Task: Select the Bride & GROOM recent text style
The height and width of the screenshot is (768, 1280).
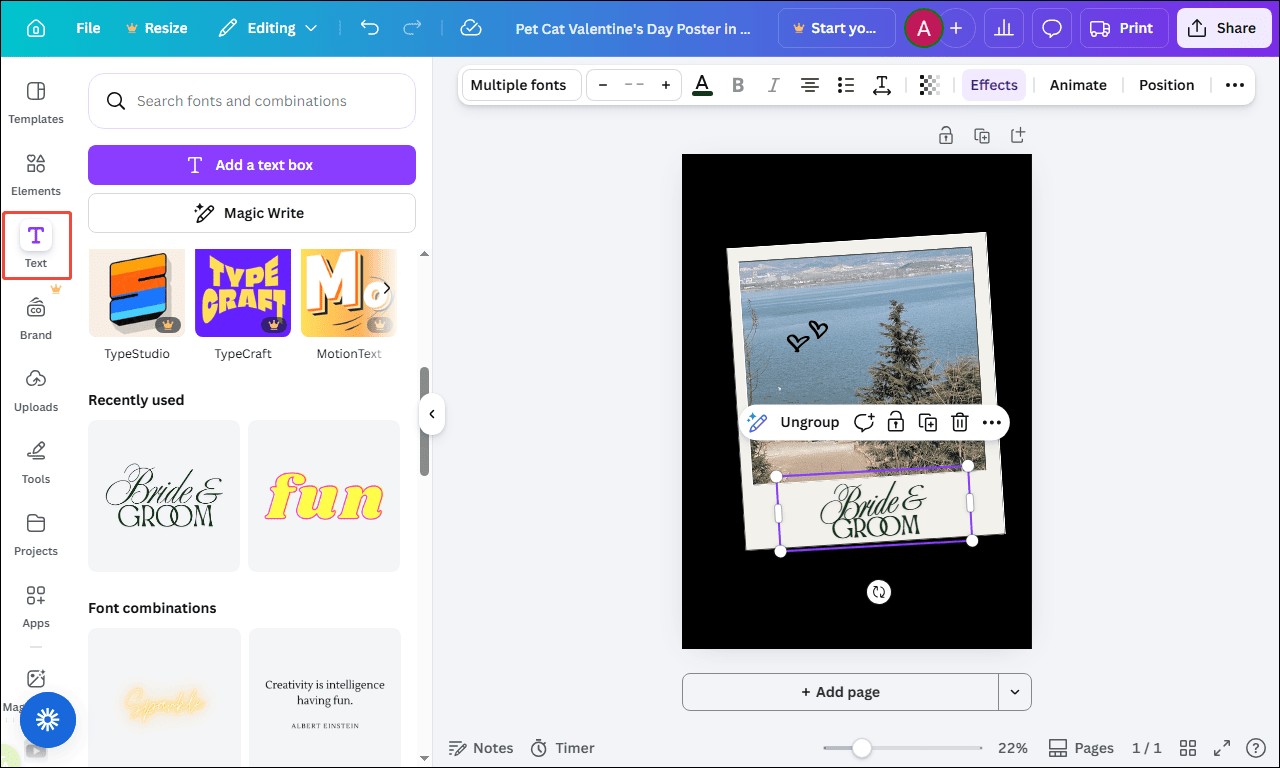Action: click(x=163, y=495)
